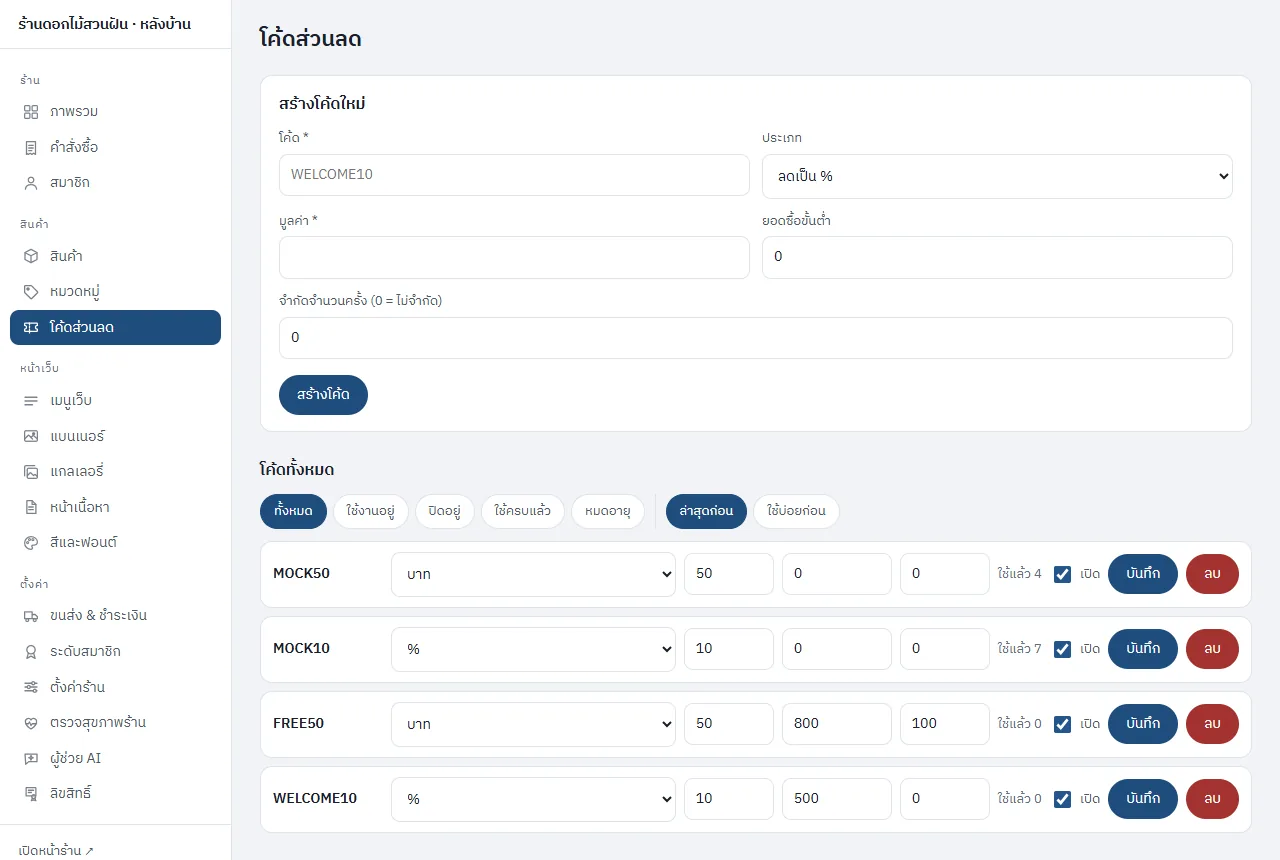Open the MOCK10 % type dropdown
Viewport: 1280px width, 860px height.
533,649
